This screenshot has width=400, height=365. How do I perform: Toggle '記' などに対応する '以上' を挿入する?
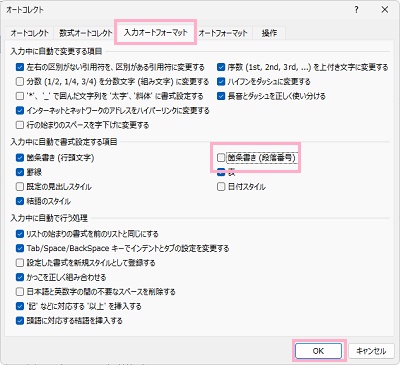click(x=20, y=306)
